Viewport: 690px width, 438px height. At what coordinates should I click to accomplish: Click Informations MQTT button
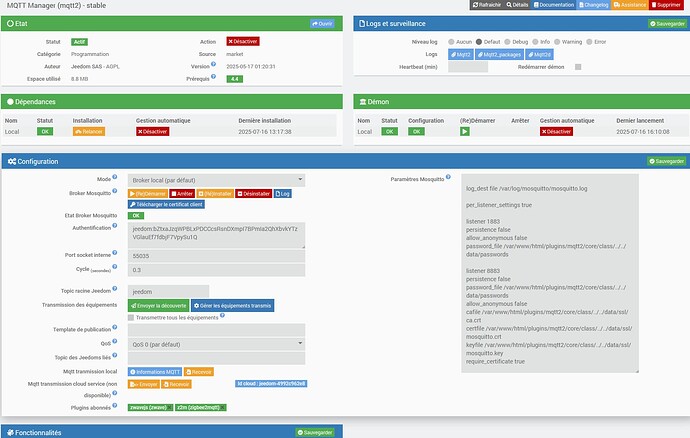pos(155,372)
